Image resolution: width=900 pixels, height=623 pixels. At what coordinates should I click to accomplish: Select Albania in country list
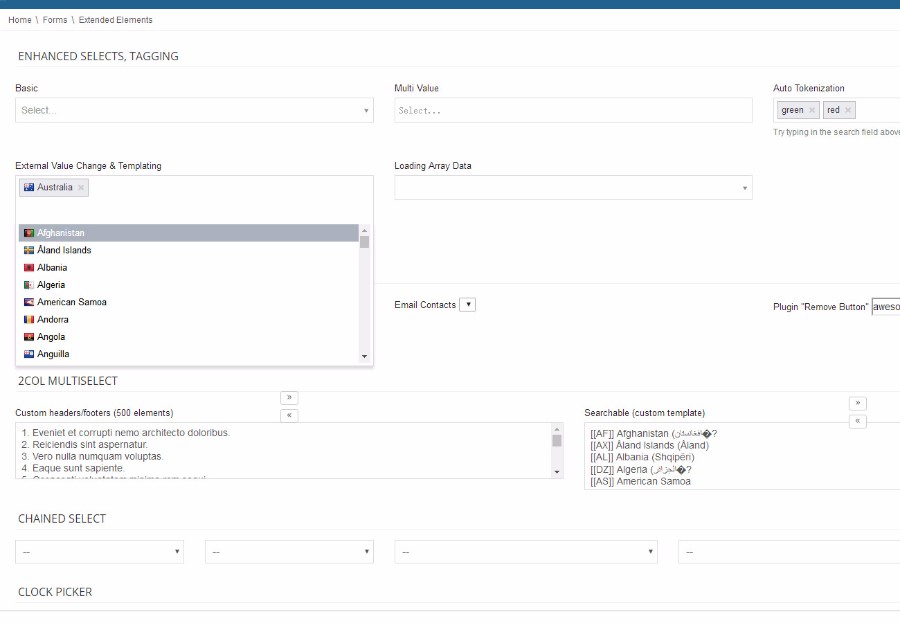click(x=189, y=268)
